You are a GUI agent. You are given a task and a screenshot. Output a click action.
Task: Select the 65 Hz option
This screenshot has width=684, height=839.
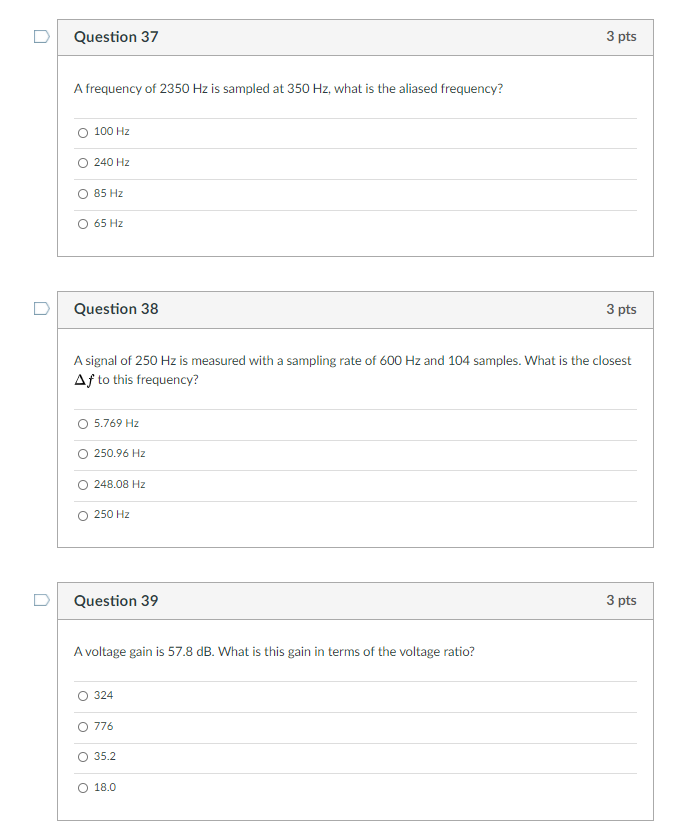pyautogui.click(x=83, y=224)
